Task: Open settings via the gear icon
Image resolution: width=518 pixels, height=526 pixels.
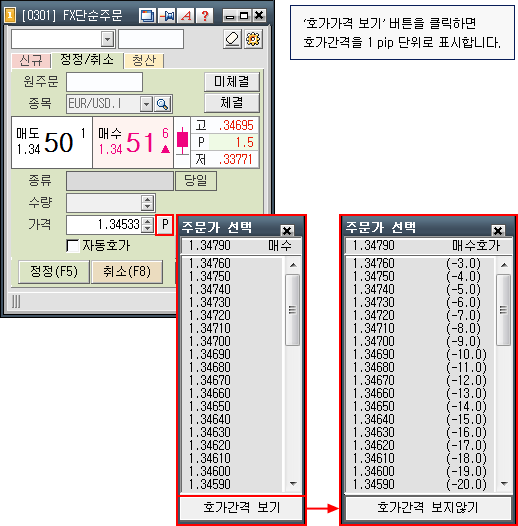Action: pos(253,39)
